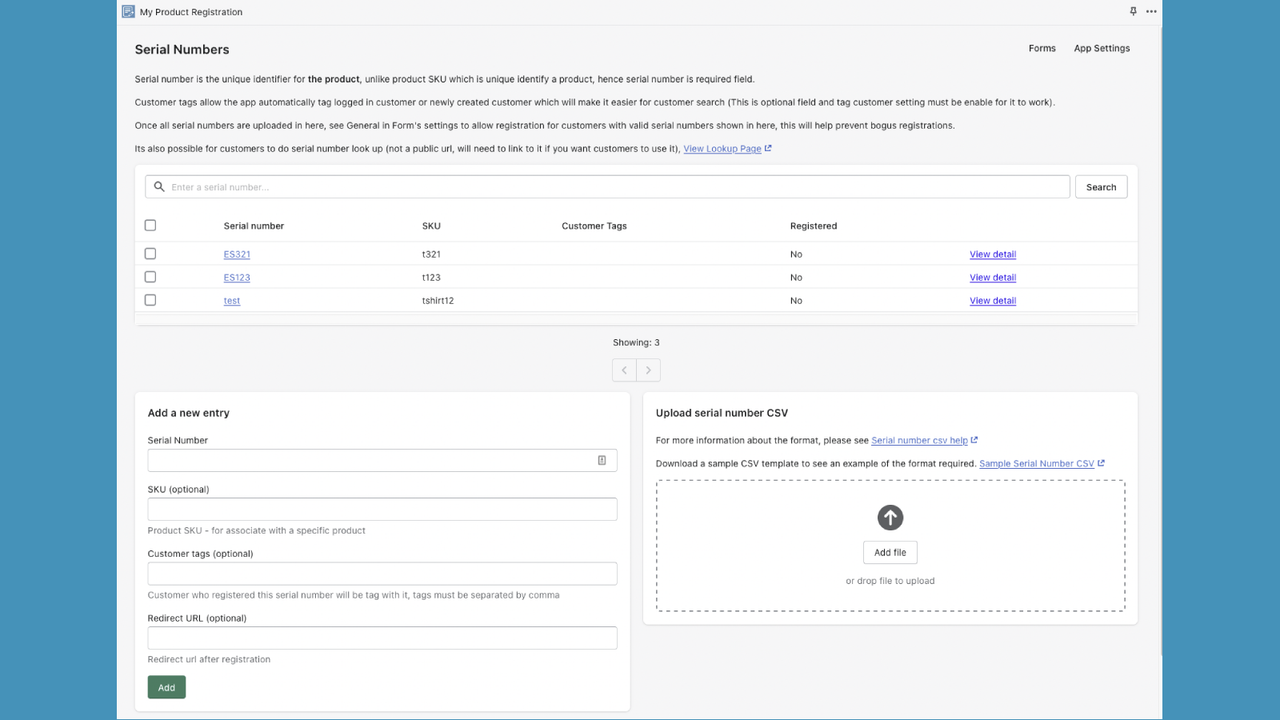Screen dimensions: 1280x720
Task: Check the box for the test row
Action: coord(150,300)
